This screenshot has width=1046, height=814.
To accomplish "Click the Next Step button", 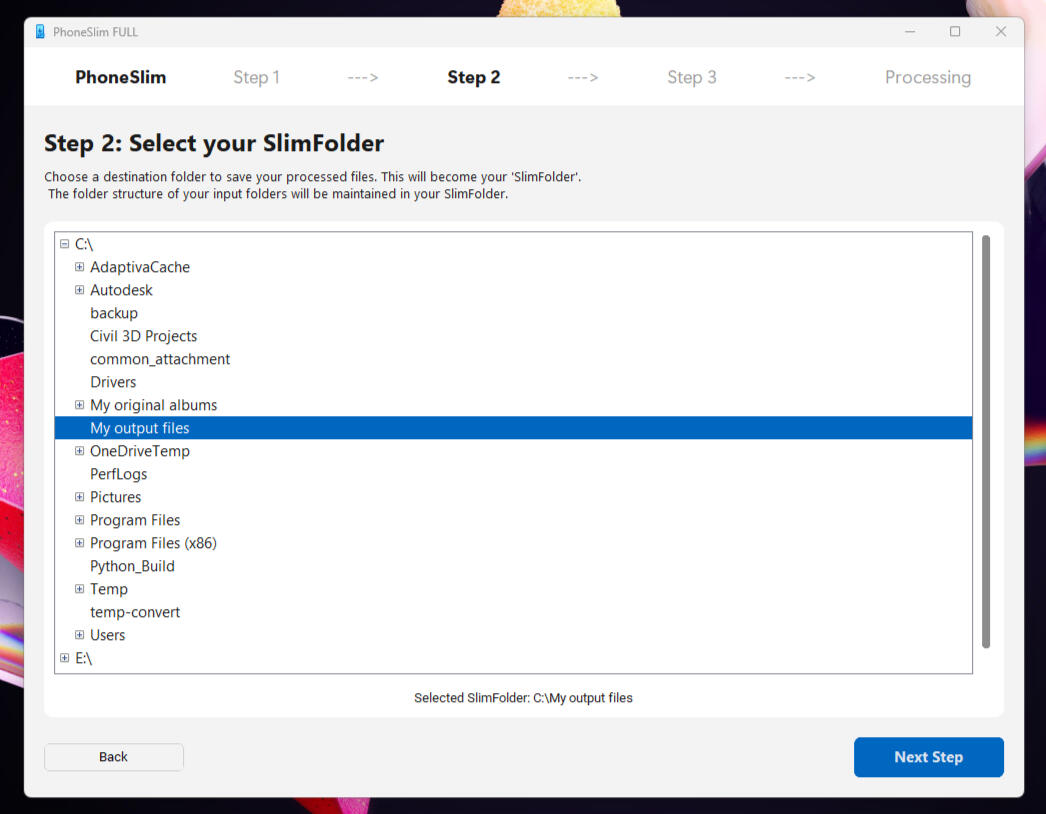I will pyautogui.click(x=929, y=757).
